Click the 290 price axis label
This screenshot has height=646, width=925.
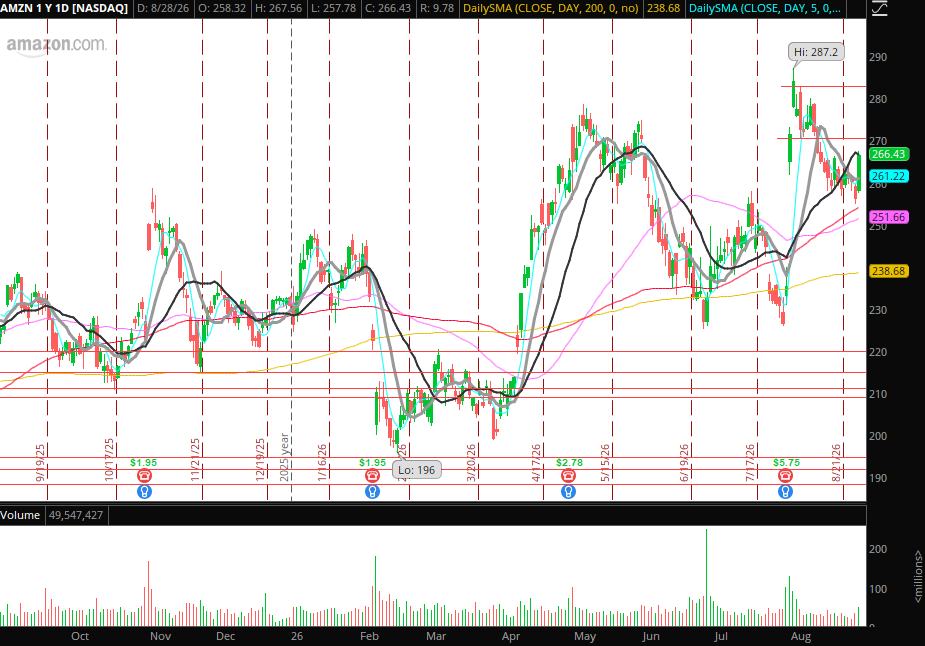point(878,57)
